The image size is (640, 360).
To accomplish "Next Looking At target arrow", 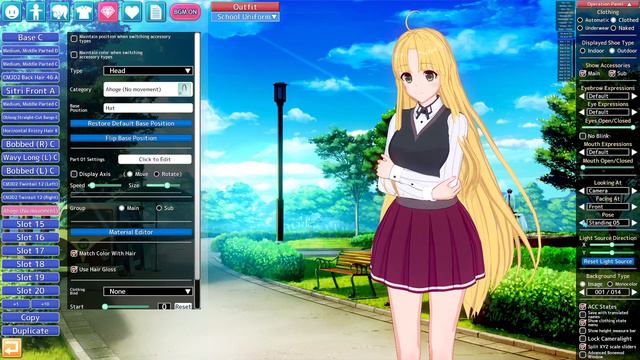I will 634,191.
